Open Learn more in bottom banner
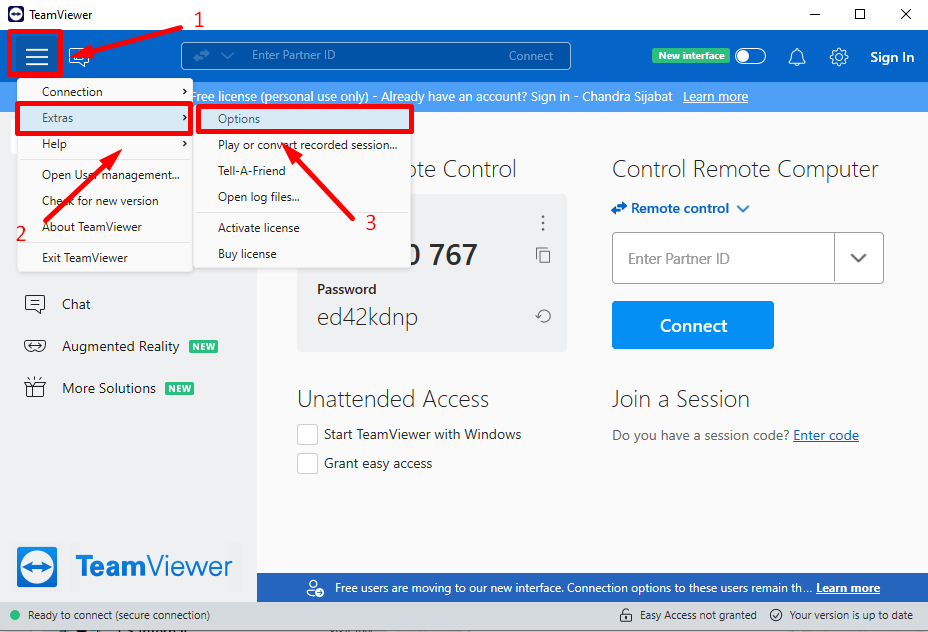The width and height of the screenshot is (928, 632). pos(848,588)
